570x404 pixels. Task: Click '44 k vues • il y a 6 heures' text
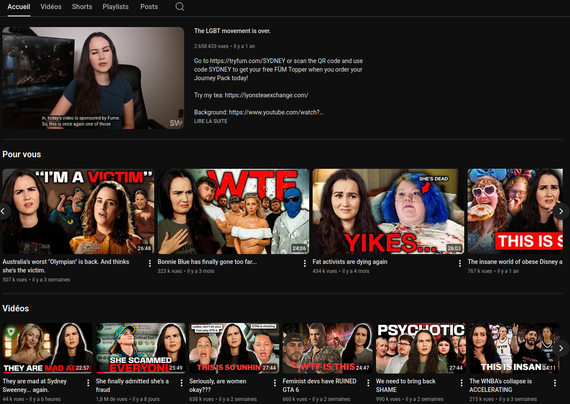coord(32,399)
